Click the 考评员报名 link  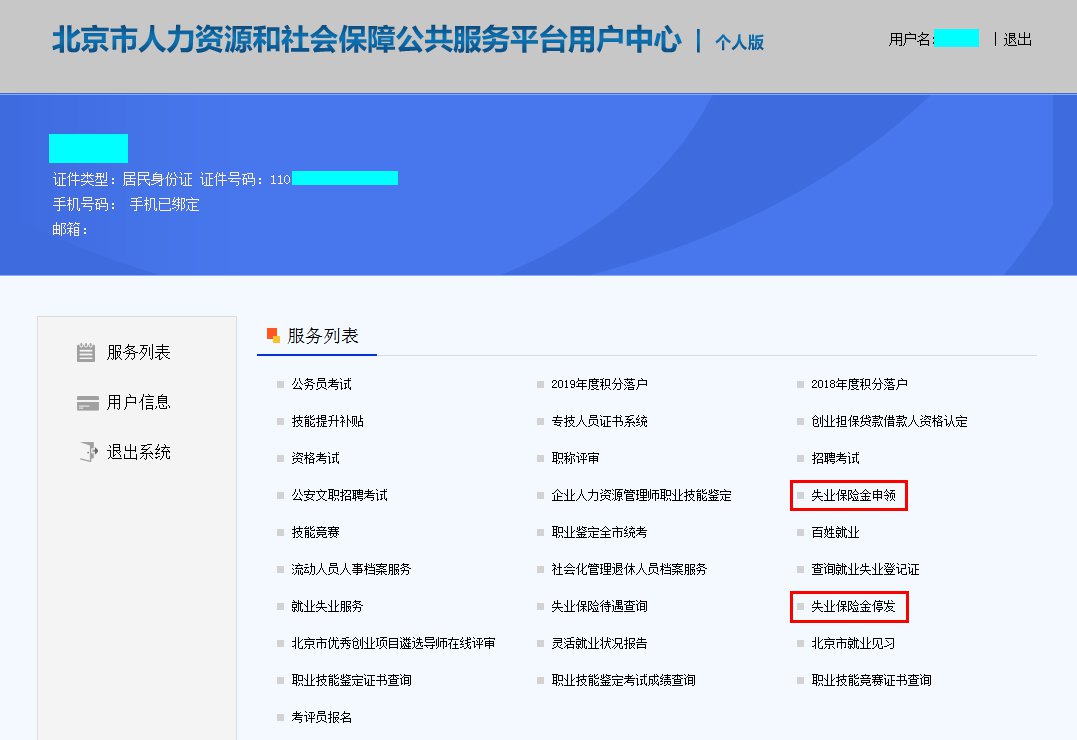321,717
